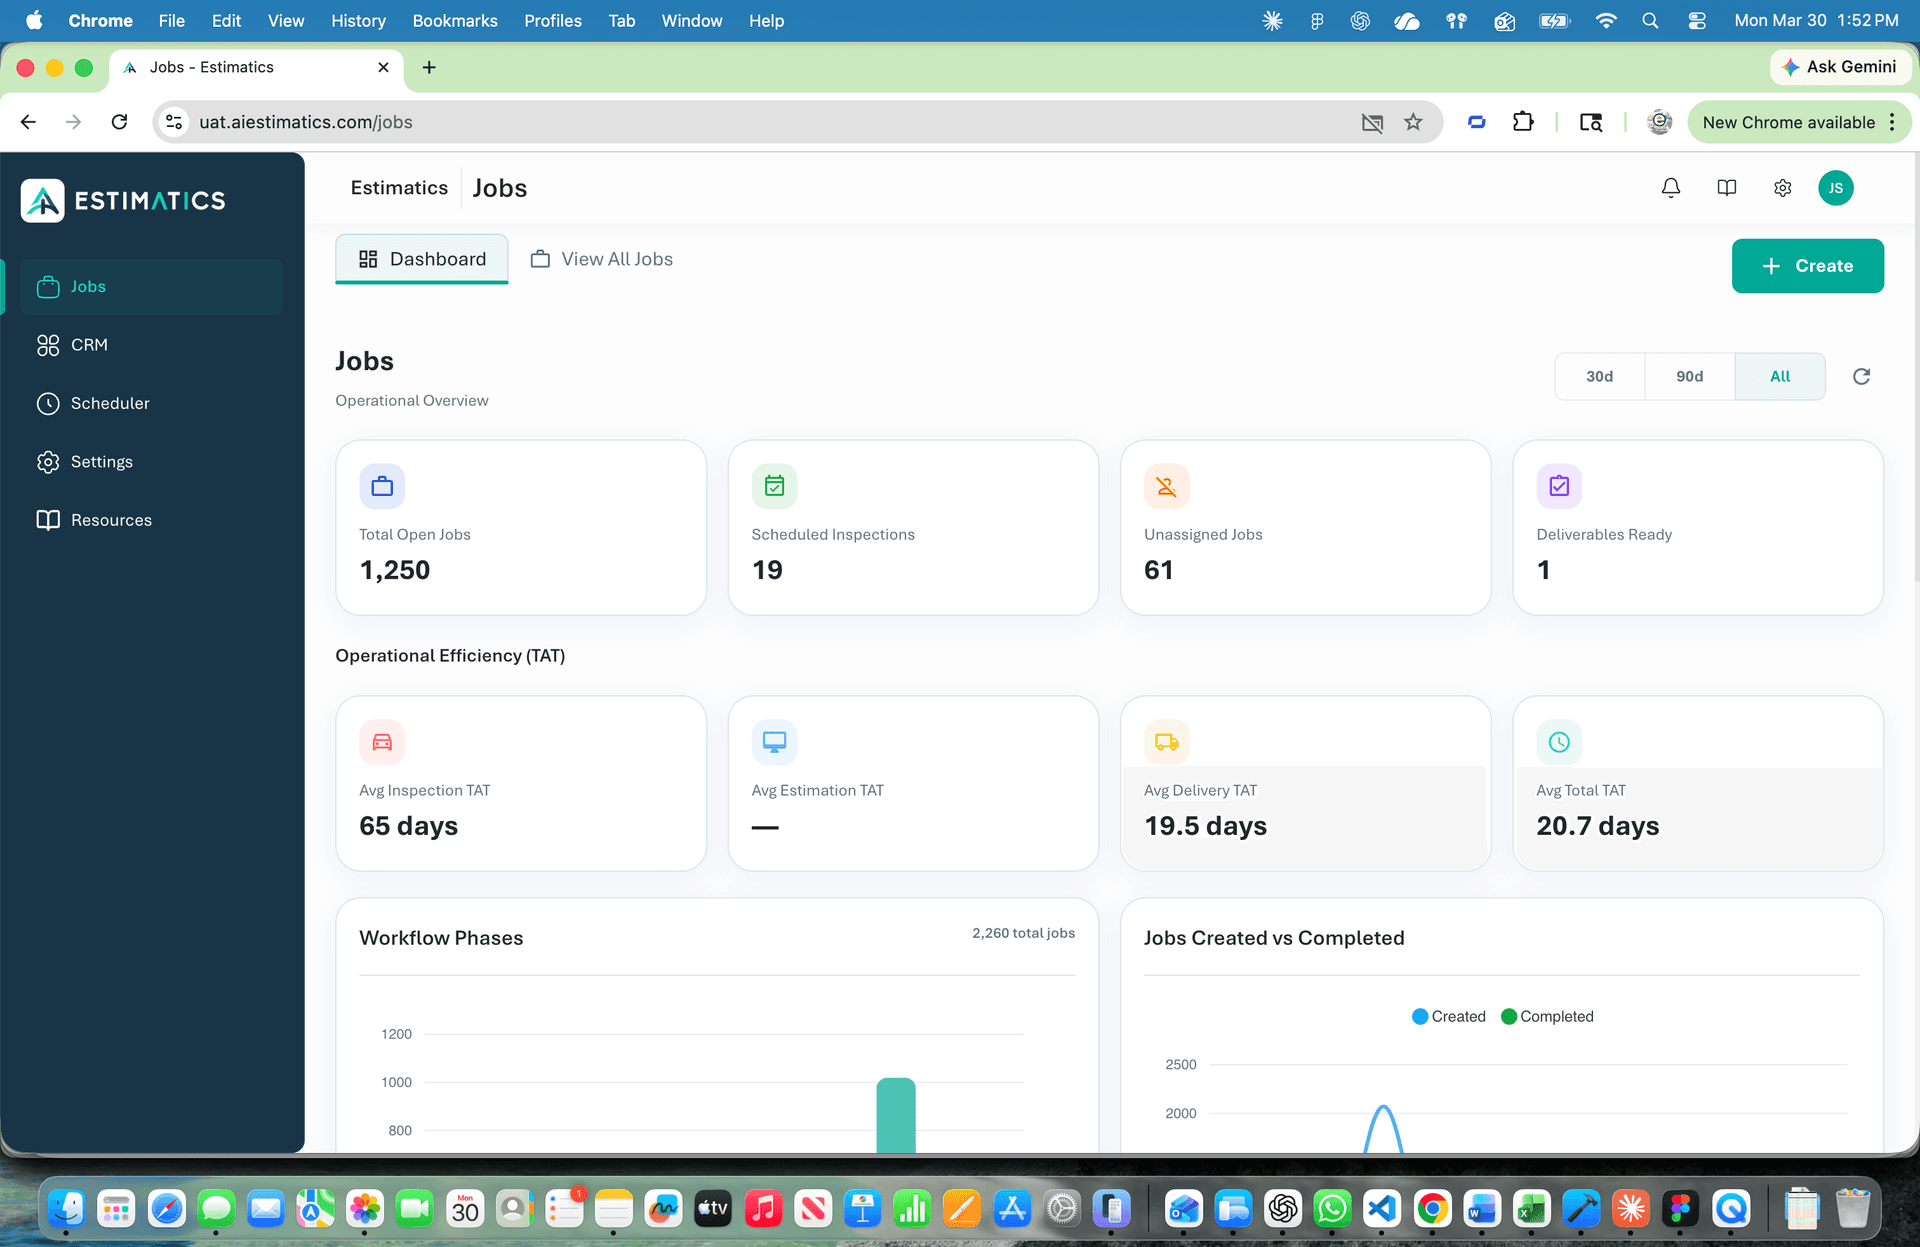The image size is (1920, 1247).
Task: Refresh the Jobs metrics with the reload icon
Action: (1861, 376)
